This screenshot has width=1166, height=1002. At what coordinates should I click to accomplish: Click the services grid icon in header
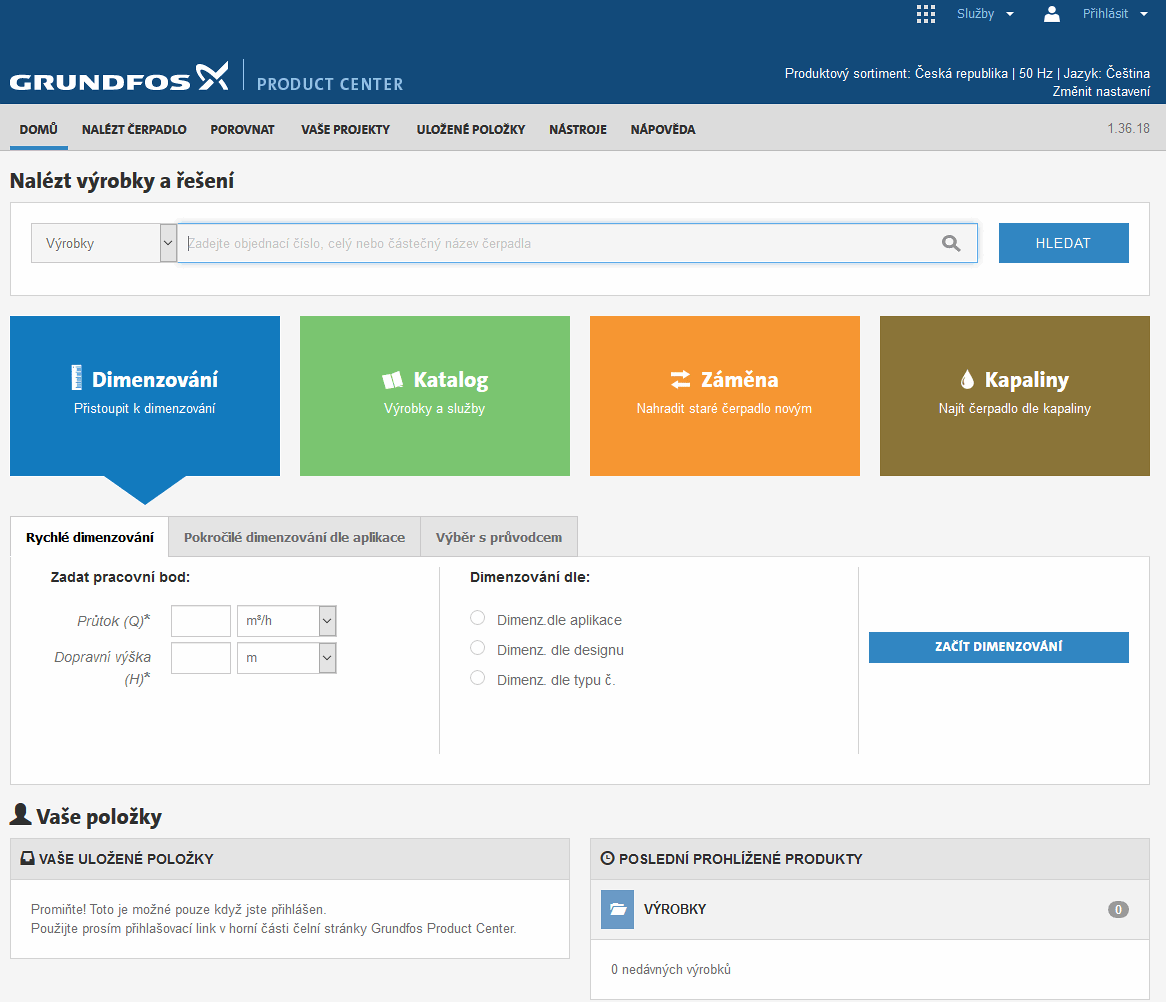point(926,14)
